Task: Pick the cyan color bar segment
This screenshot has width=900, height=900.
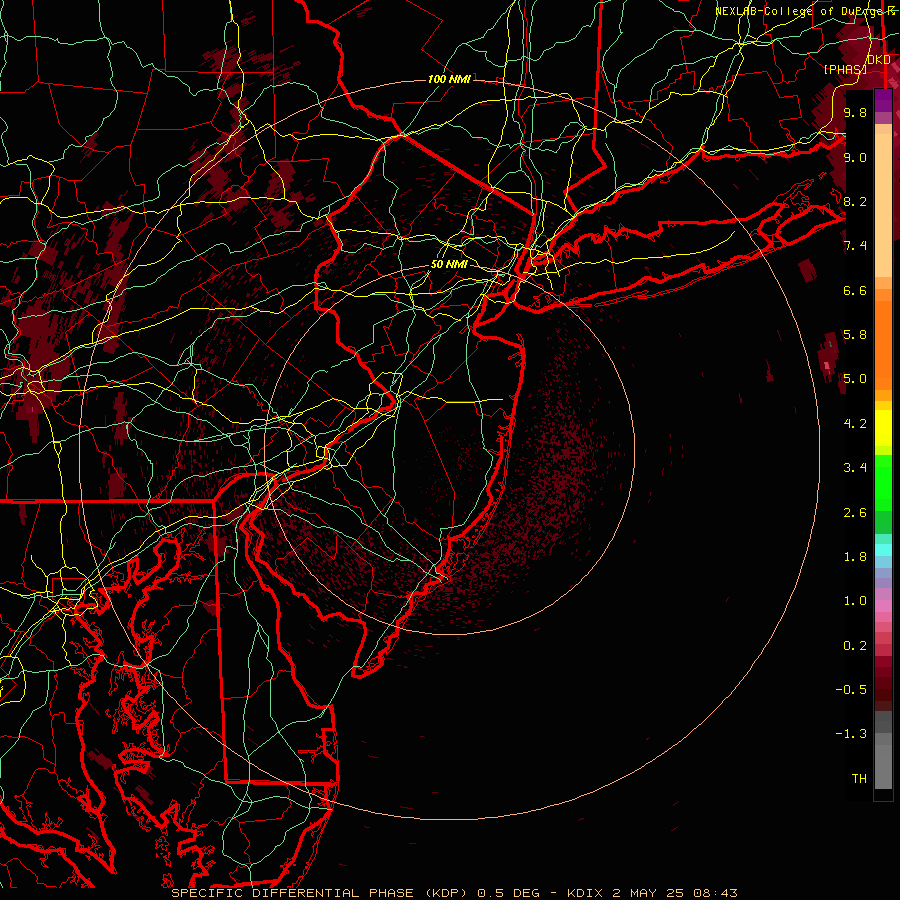Action: [x=883, y=549]
